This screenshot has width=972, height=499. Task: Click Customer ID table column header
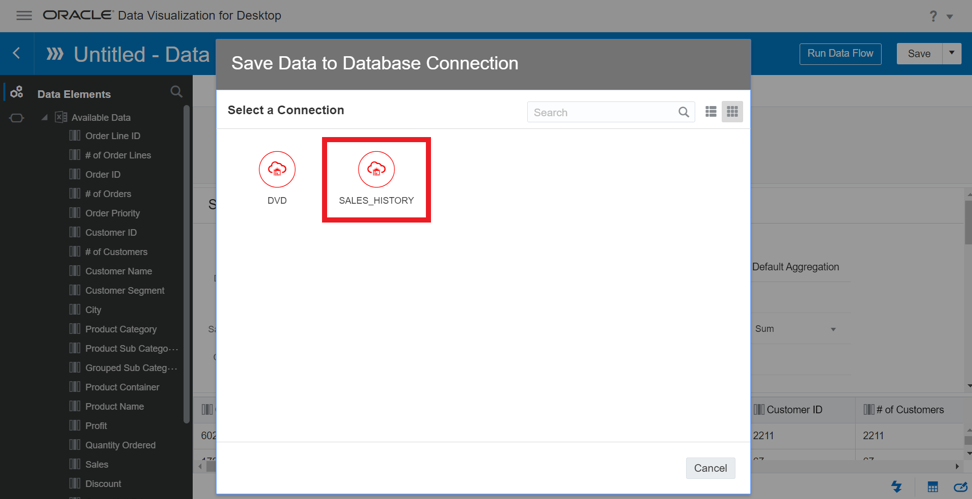tap(787, 409)
